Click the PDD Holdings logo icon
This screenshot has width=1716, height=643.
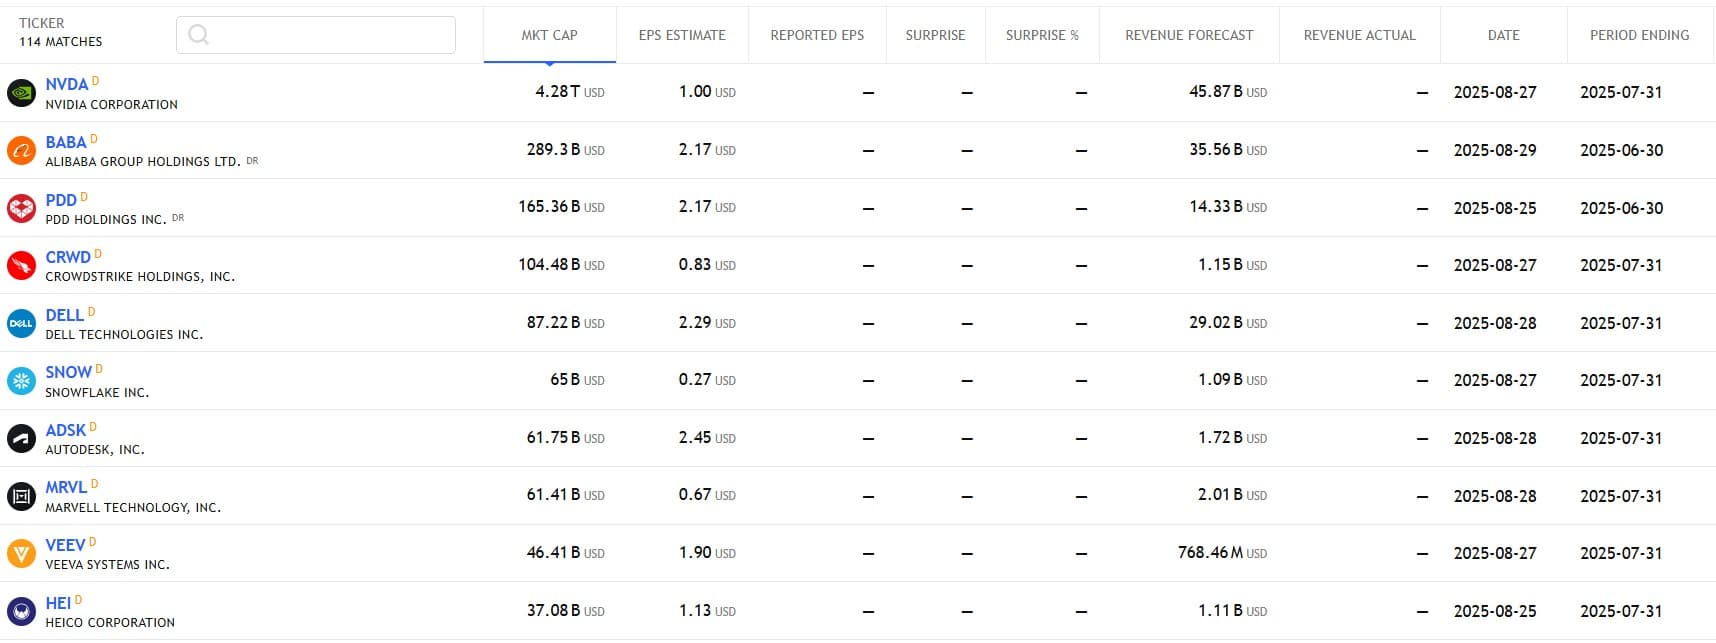pyautogui.click(x=21, y=208)
